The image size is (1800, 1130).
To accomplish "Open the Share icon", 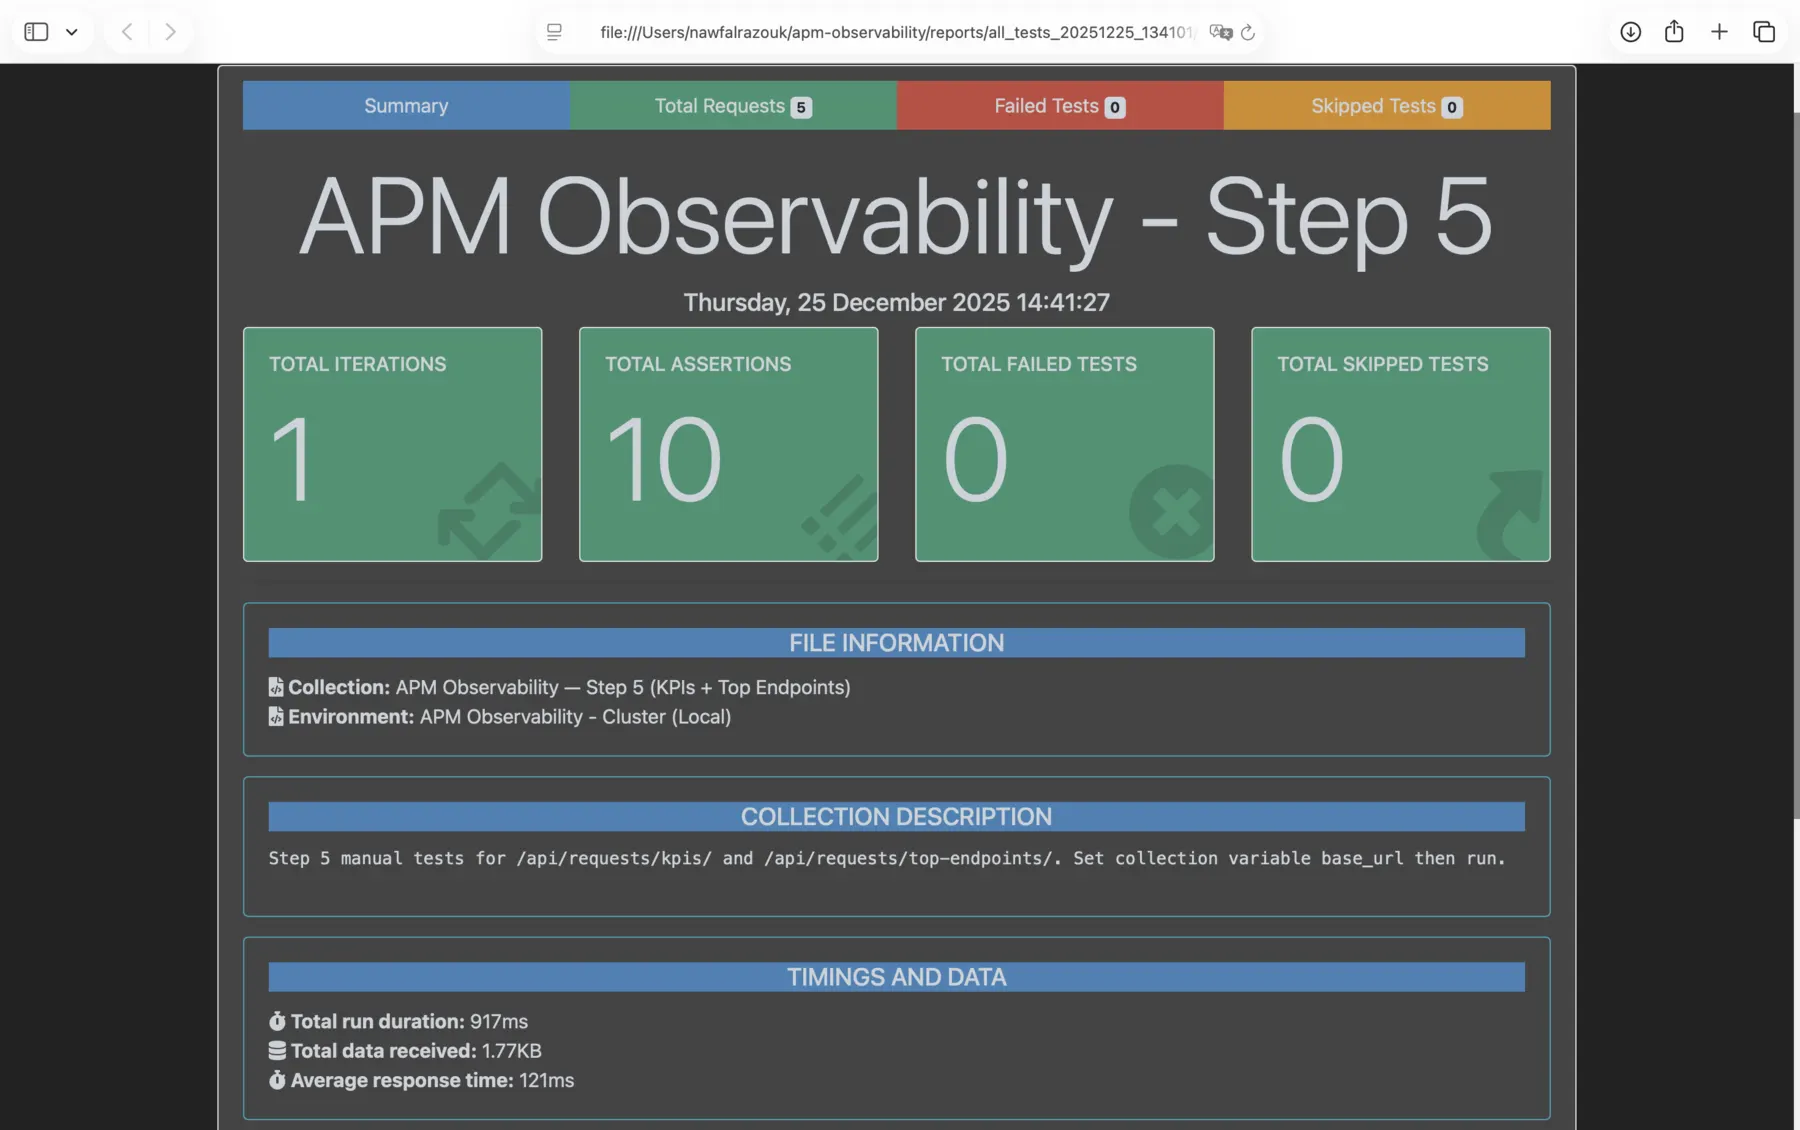I will click(x=1674, y=31).
